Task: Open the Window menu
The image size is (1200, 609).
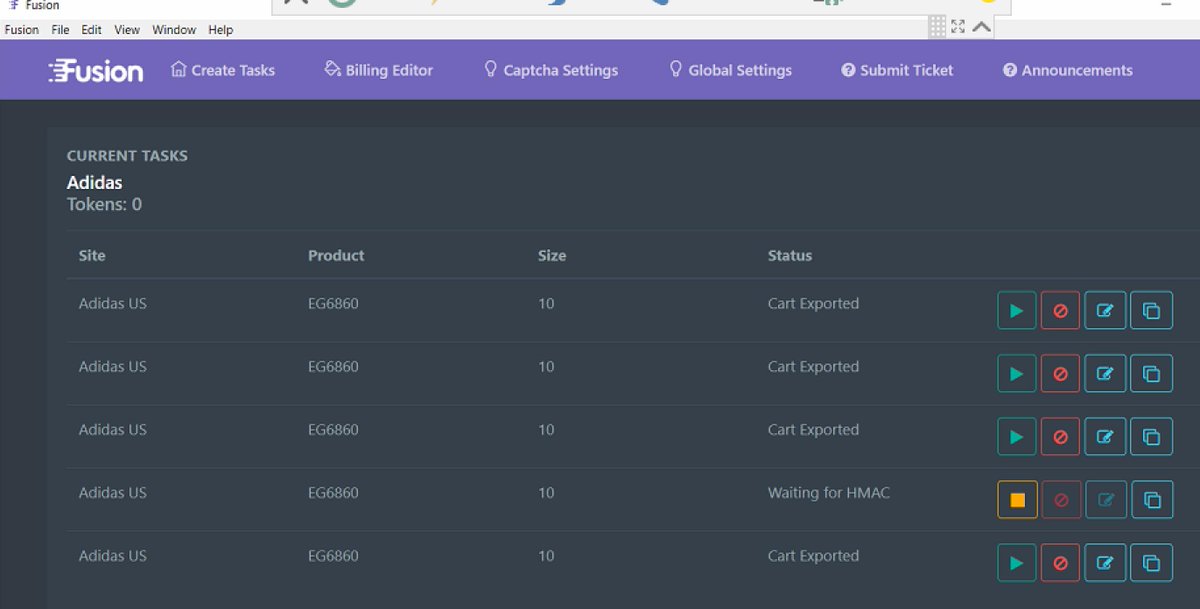Action: 173,29
